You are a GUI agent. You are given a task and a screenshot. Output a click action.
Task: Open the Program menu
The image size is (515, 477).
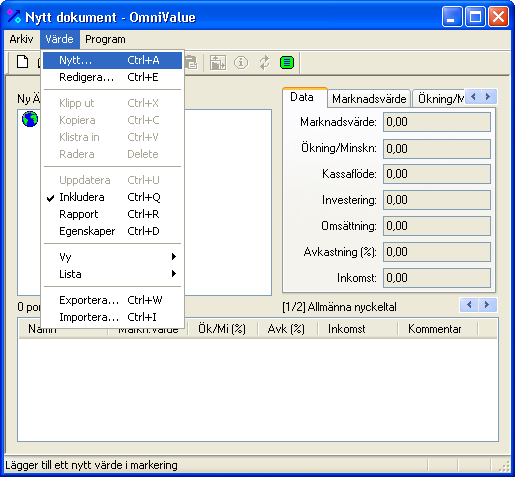click(105, 39)
